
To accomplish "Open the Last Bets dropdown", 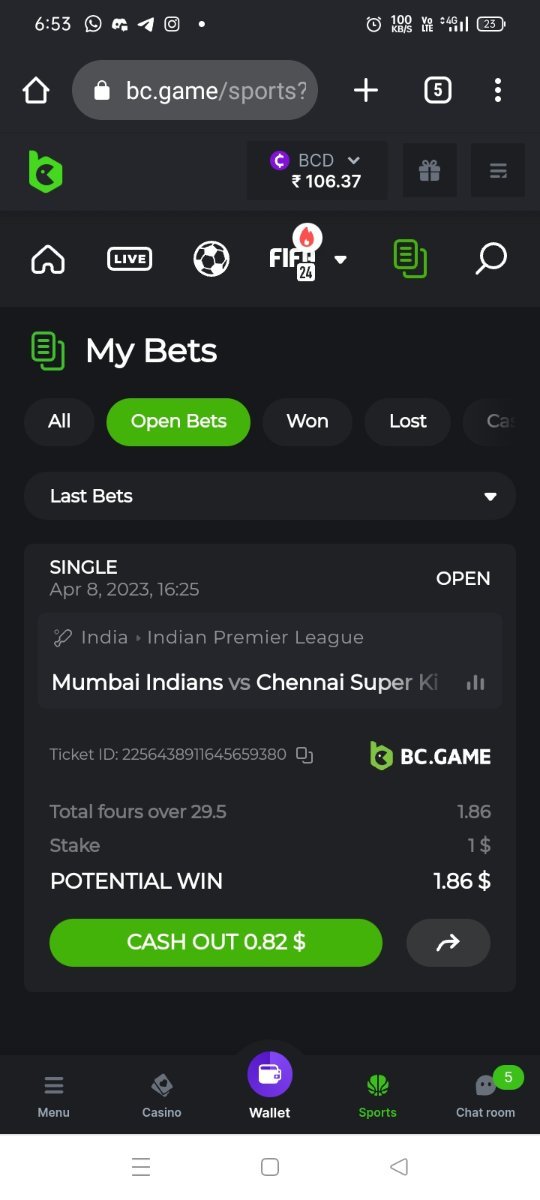I will (270, 496).
